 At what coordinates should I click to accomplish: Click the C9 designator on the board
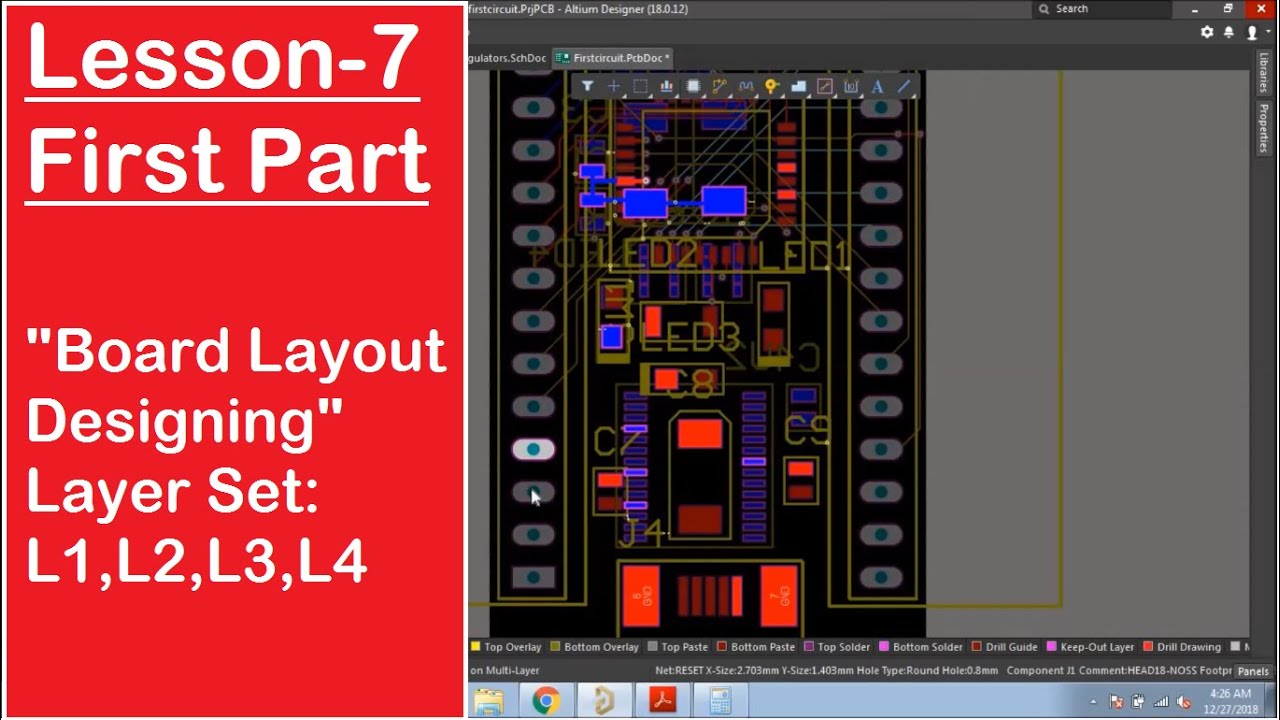point(808,430)
